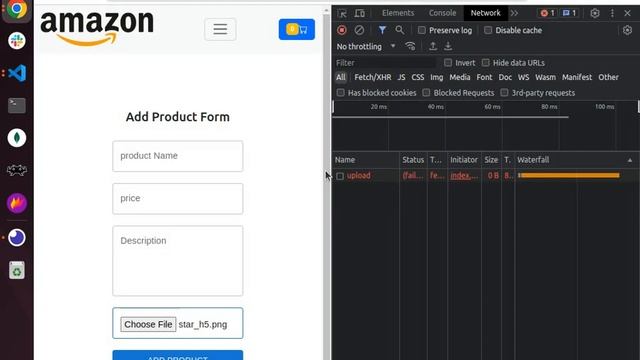Open the index initiator link

(464, 176)
